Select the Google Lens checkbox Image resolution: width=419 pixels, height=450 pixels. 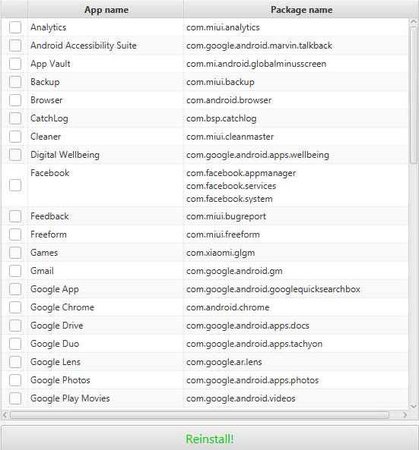15,362
